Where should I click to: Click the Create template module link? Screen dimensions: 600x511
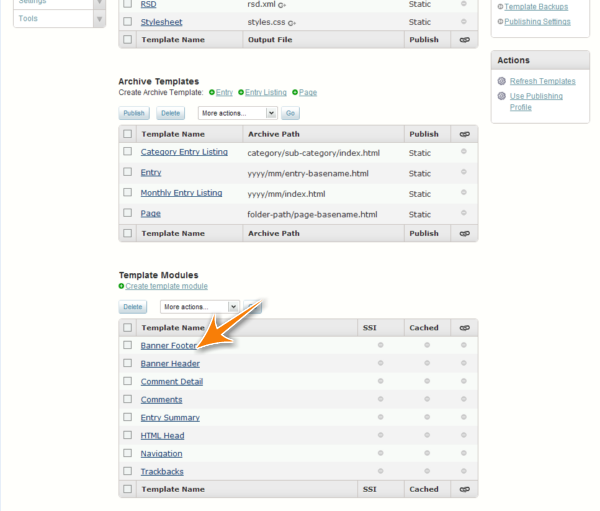pyautogui.click(x=166, y=286)
